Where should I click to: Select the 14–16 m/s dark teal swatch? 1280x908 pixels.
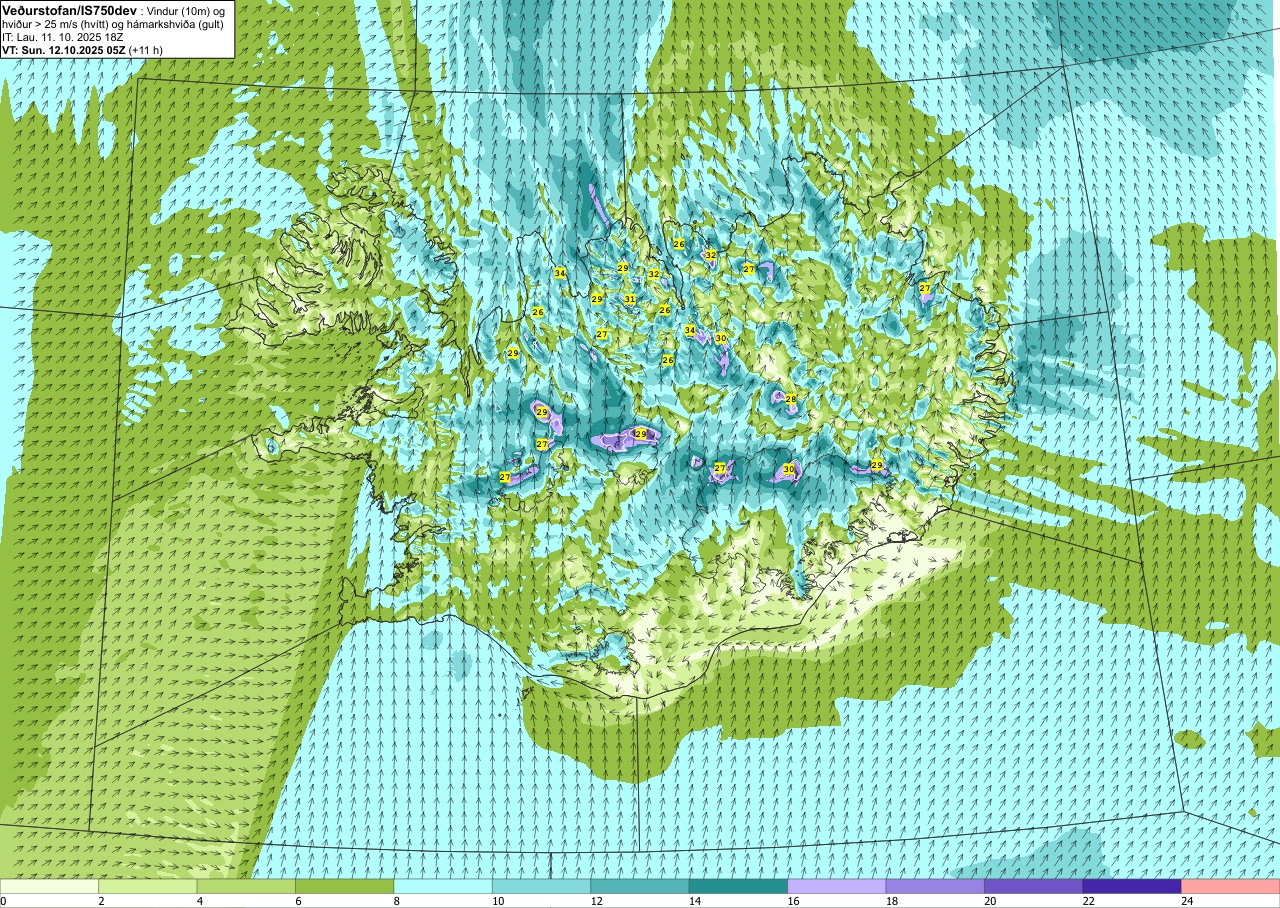[x=738, y=887]
